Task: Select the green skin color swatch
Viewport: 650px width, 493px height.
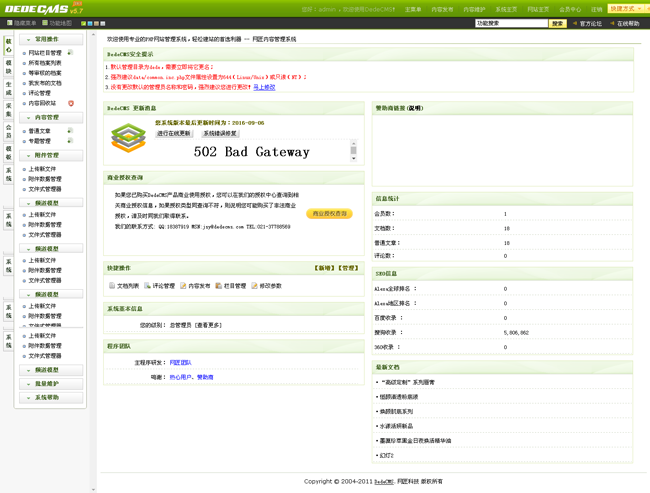Action: click(x=83, y=24)
